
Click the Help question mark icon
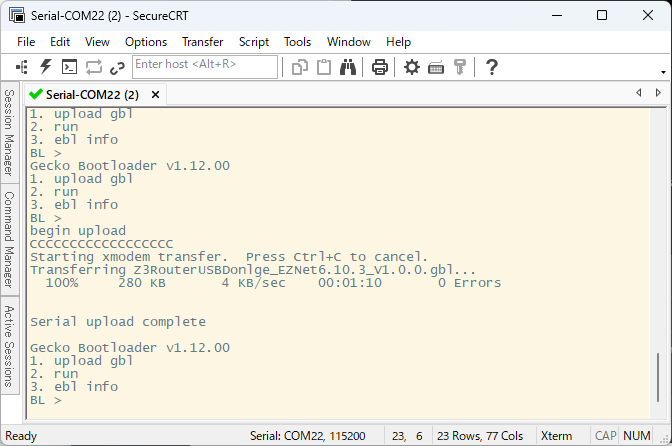click(492, 67)
